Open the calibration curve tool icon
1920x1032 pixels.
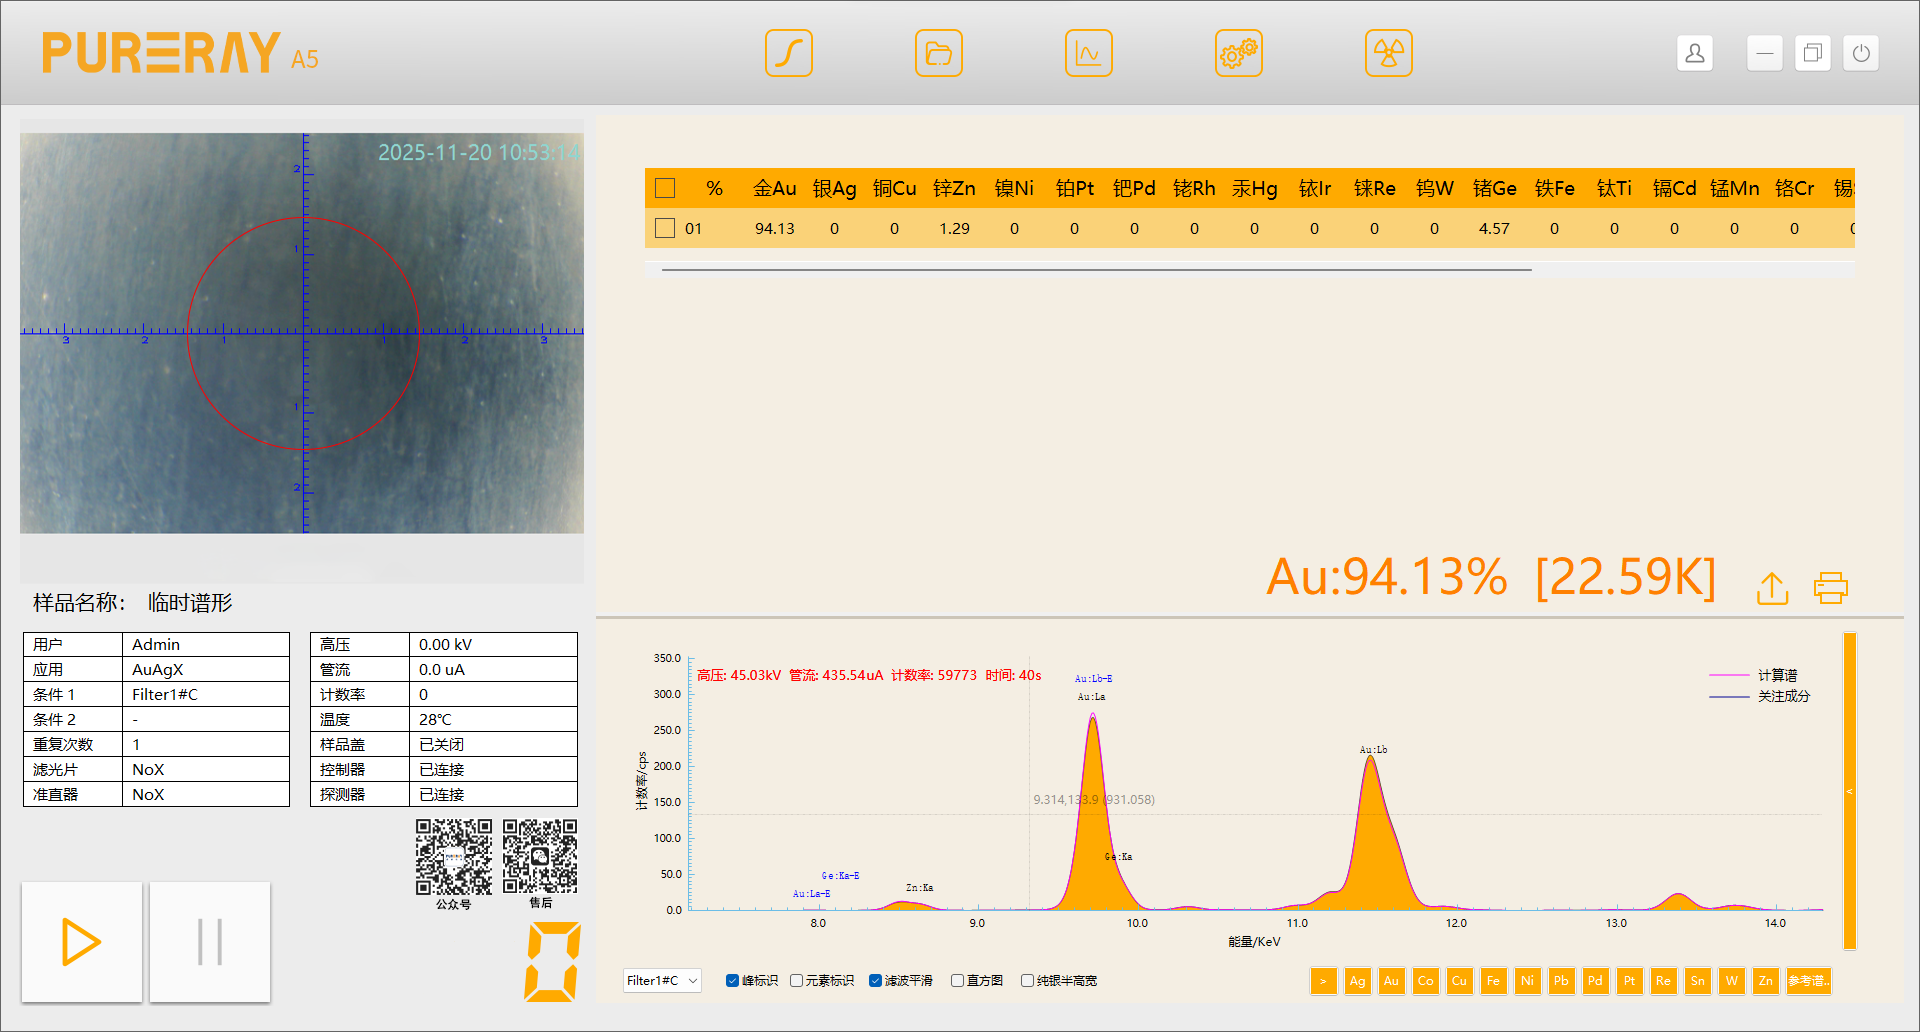[788, 53]
